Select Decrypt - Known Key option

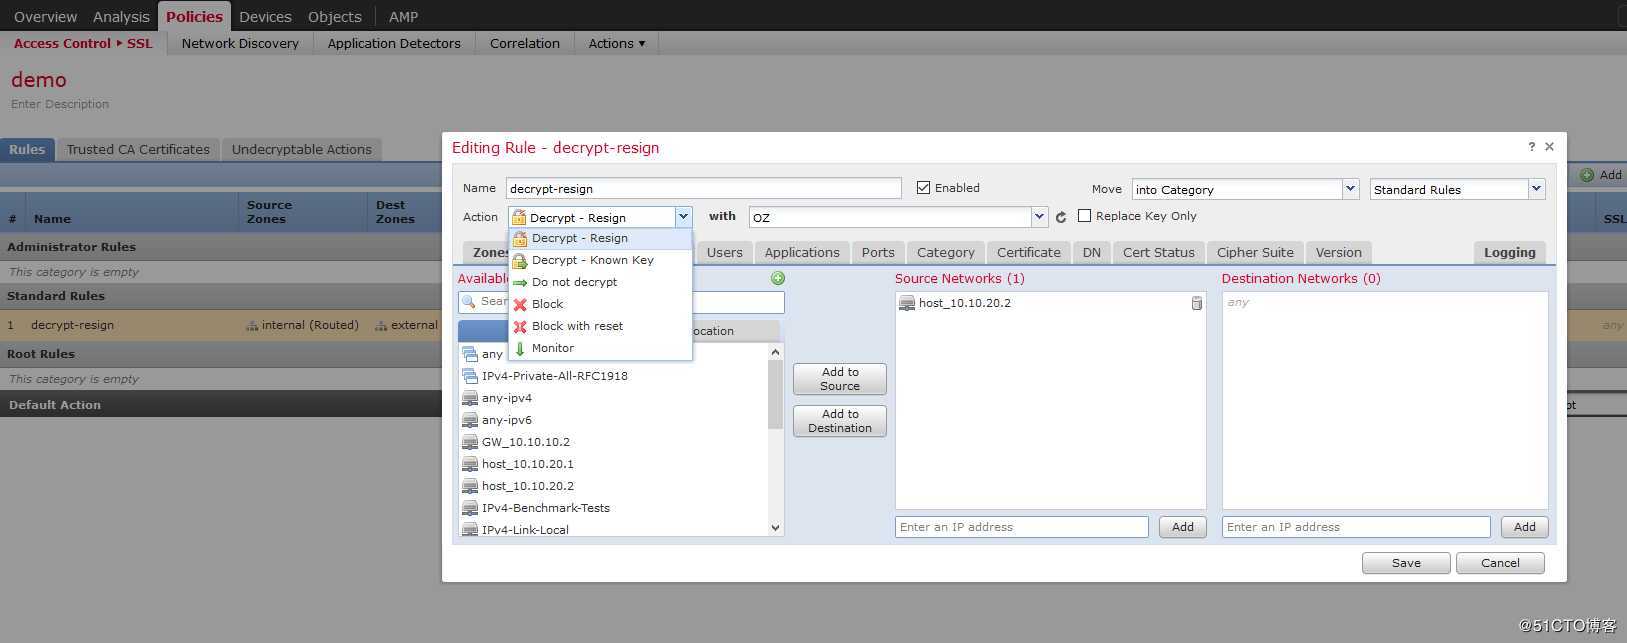[600, 260]
